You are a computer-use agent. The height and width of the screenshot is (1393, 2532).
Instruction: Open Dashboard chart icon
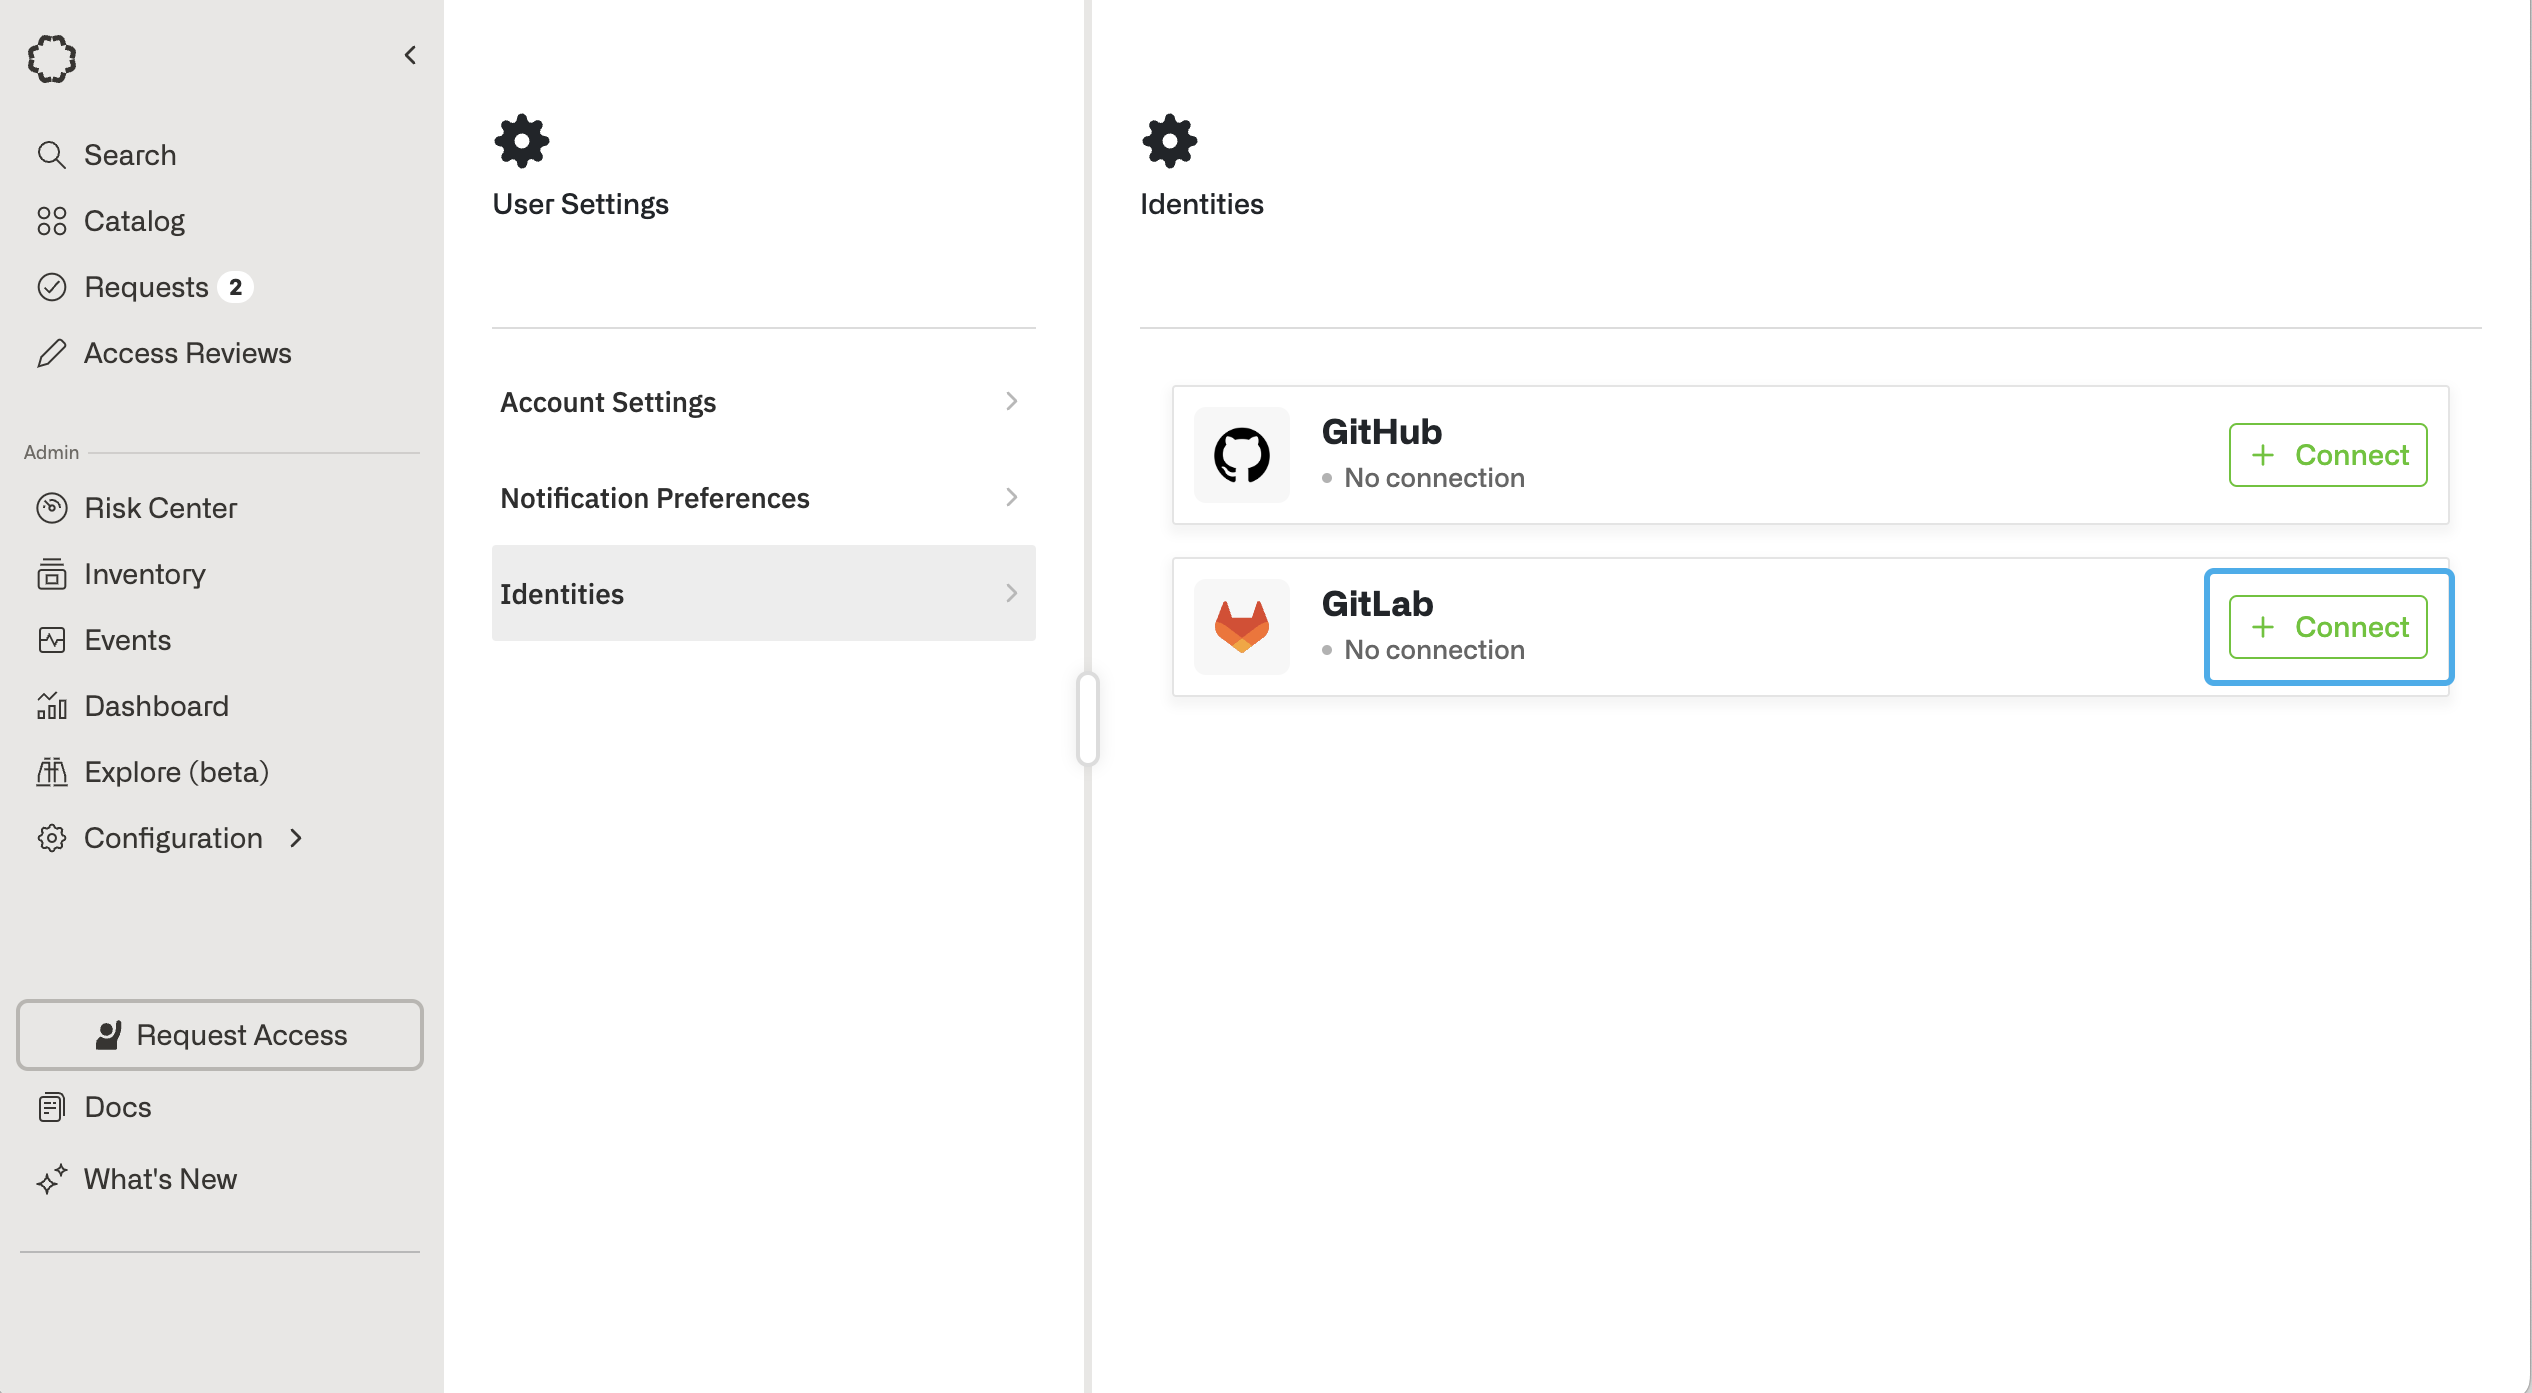coord(51,706)
